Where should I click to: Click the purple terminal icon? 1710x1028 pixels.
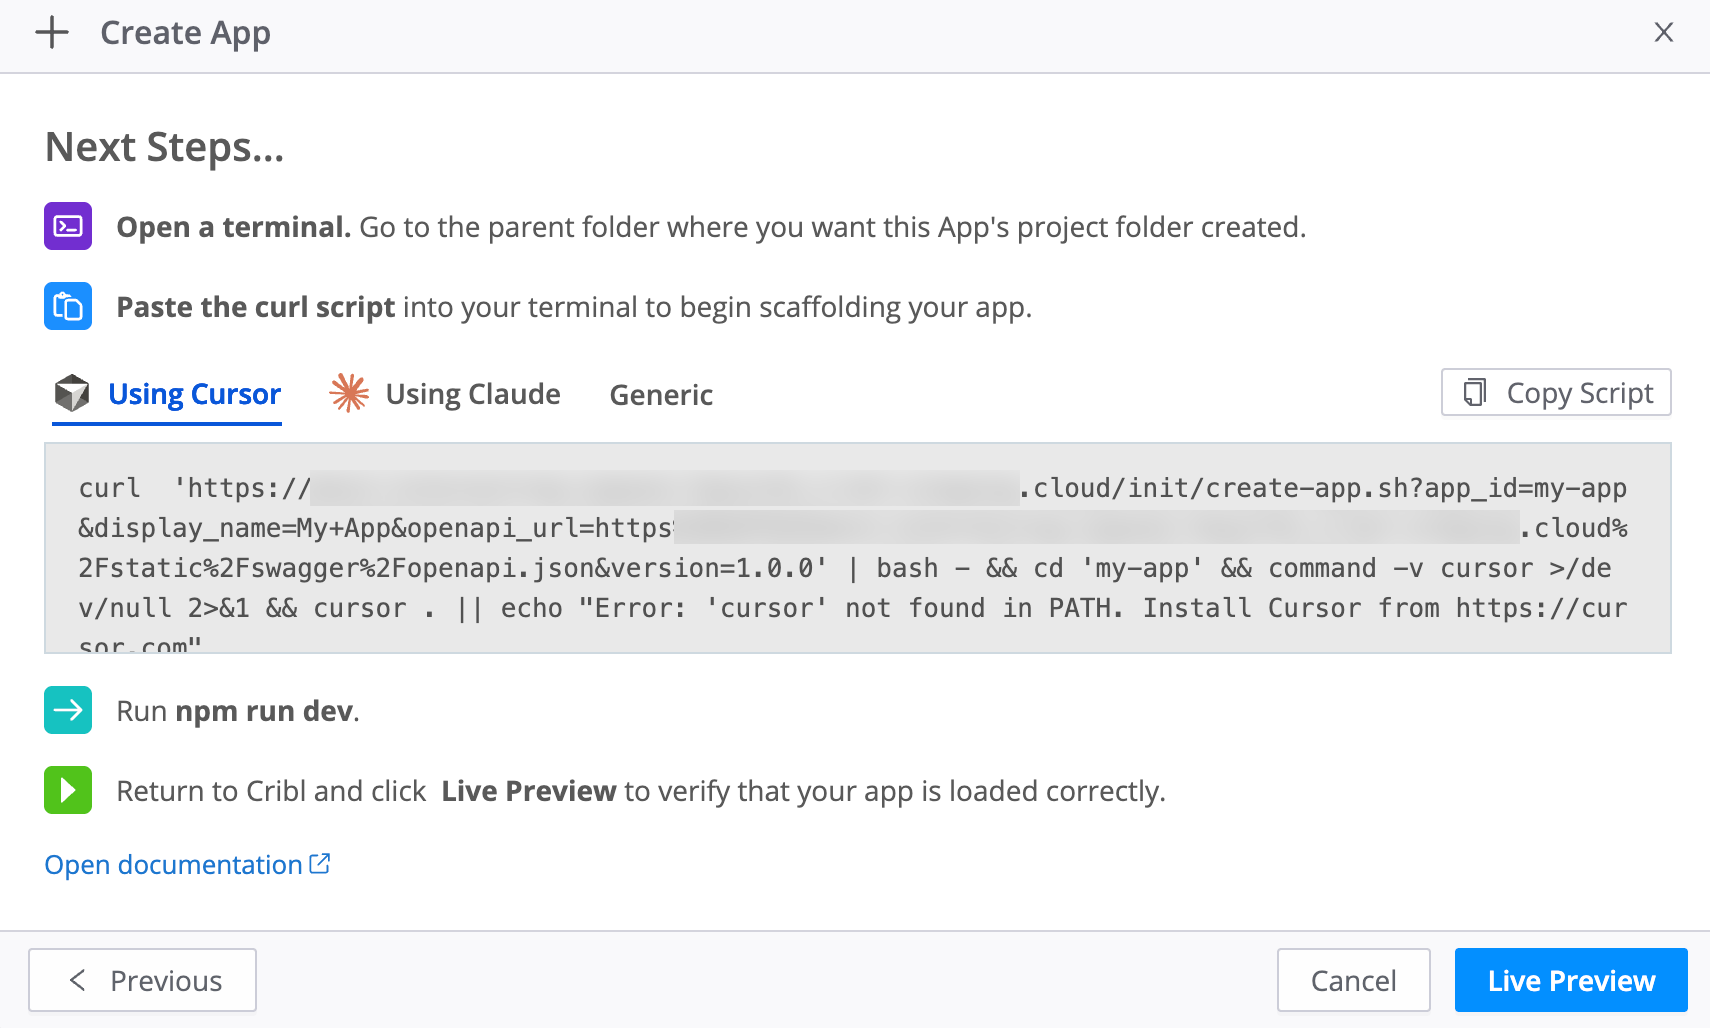point(68,226)
